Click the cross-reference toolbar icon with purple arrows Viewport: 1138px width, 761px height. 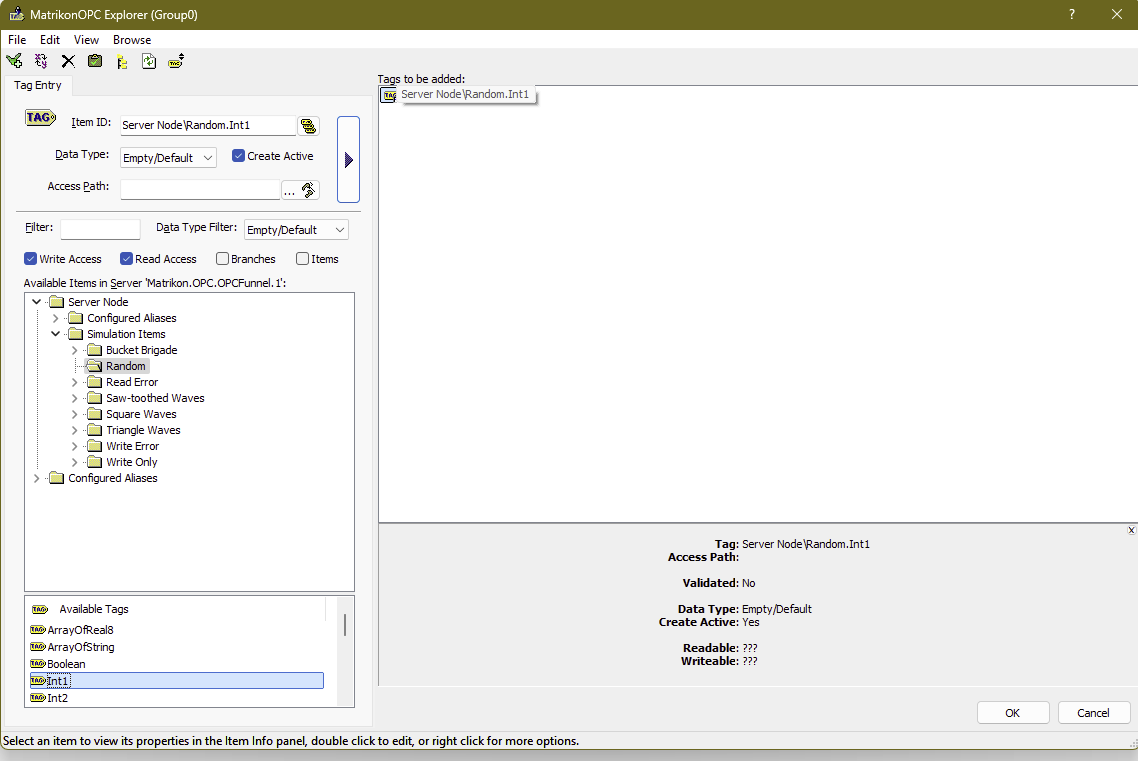pyautogui.click(x=41, y=61)
